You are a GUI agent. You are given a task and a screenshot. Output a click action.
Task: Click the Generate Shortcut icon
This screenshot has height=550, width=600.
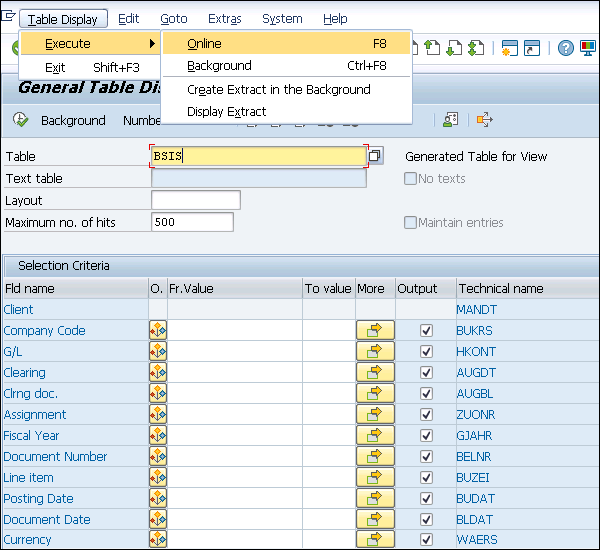(532, 48)
